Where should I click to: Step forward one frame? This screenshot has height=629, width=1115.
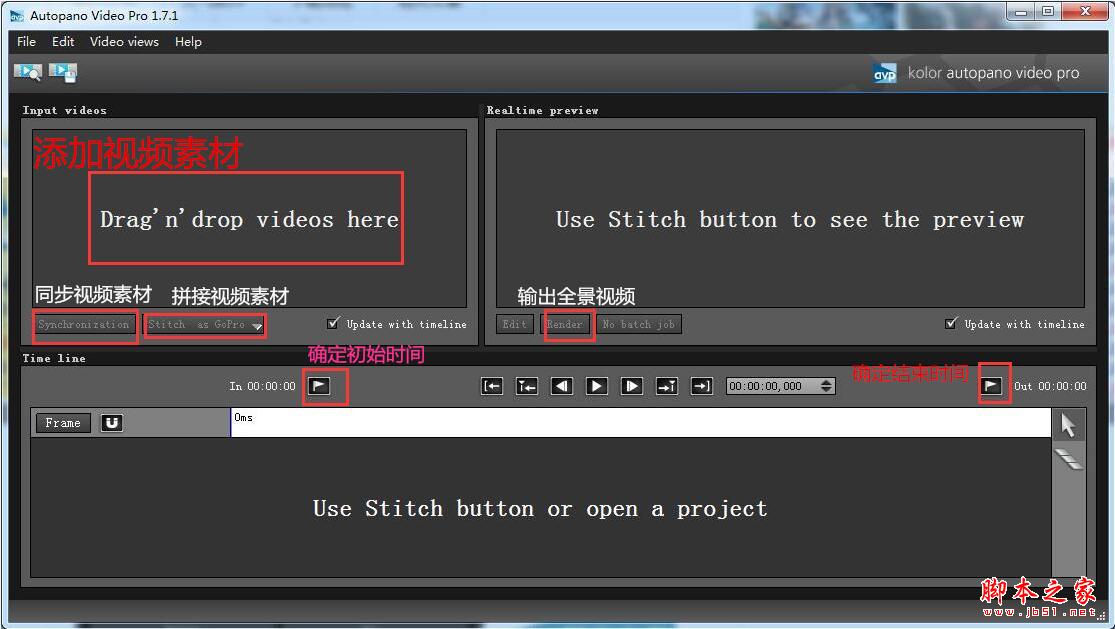point(631,386)
